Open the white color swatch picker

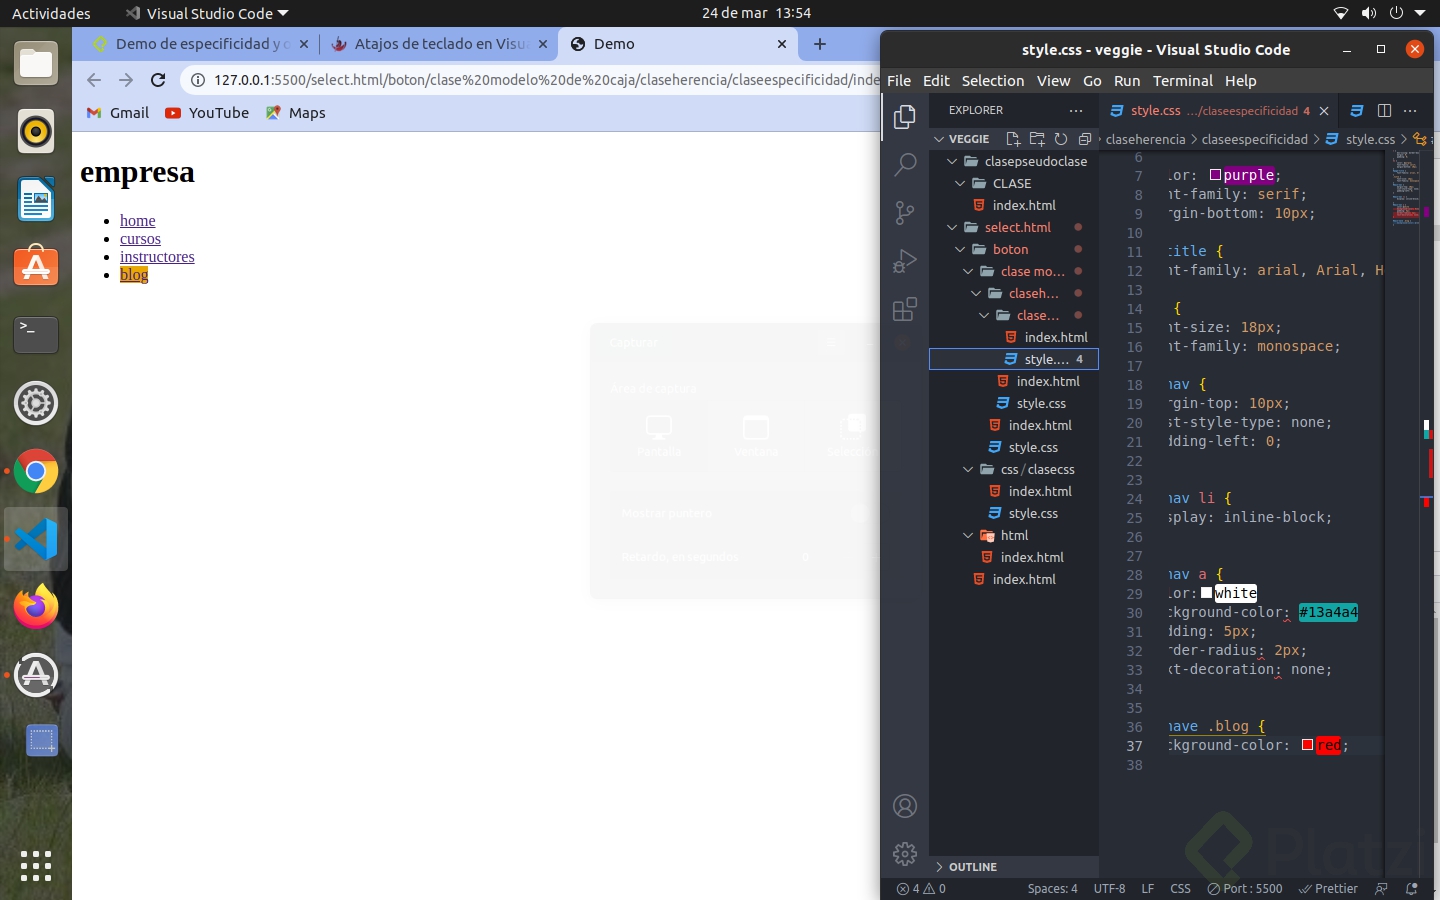click(x=1207, y=593)
